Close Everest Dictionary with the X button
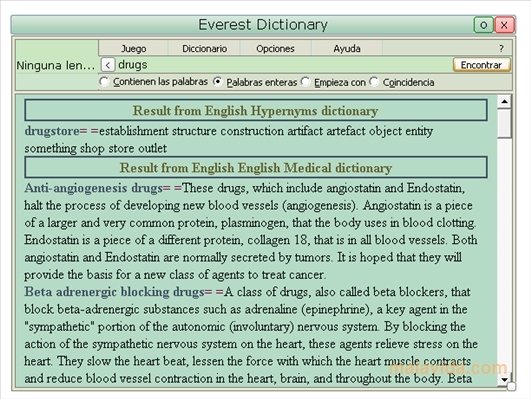The width and height of the screenshot is (531, 399). [x=504, y=25]
